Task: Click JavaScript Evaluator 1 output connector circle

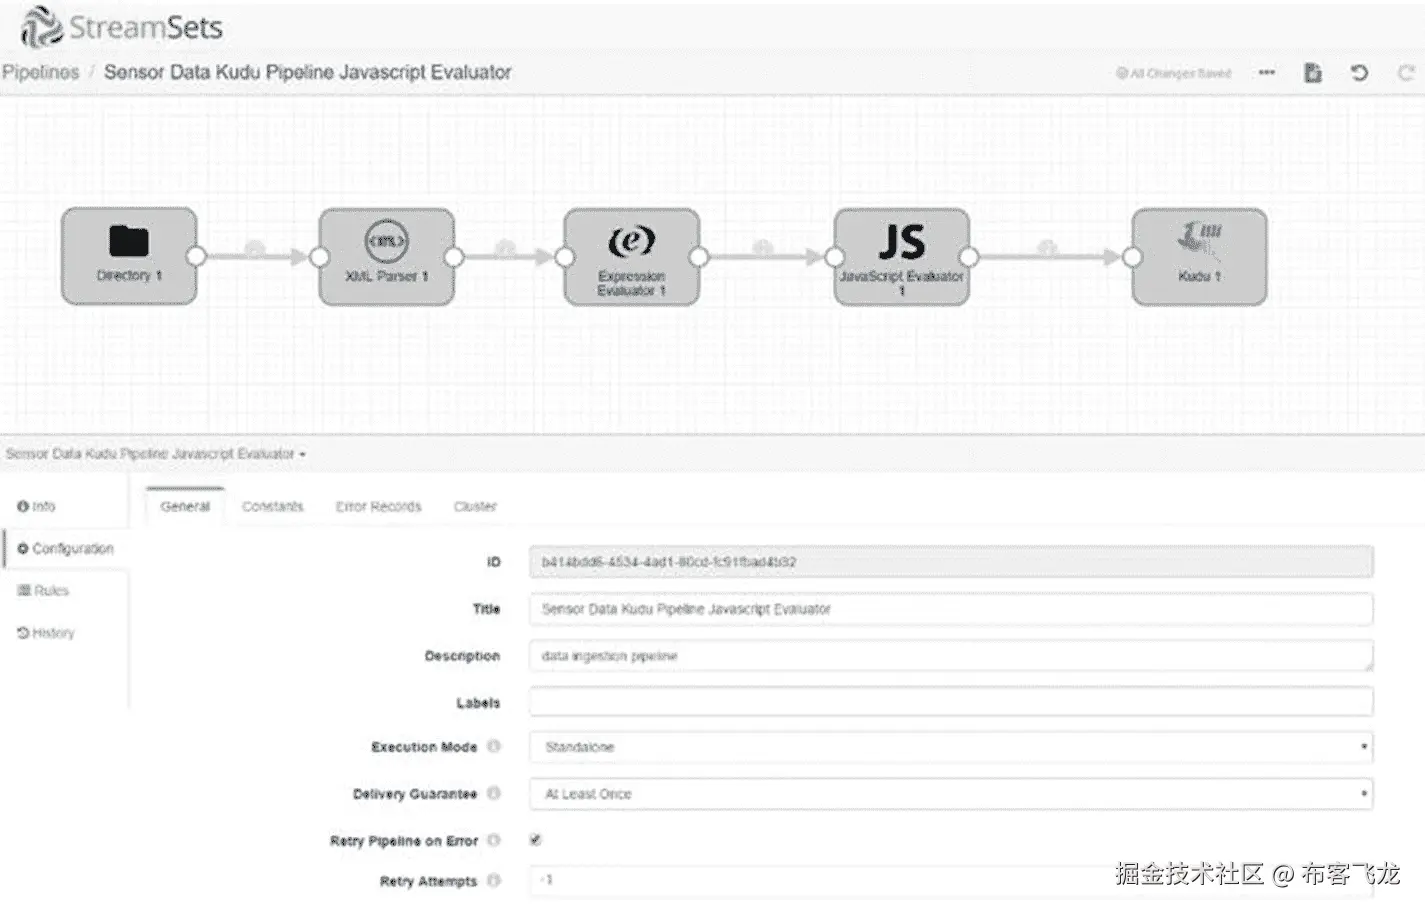Action: (x=969, y=257)
